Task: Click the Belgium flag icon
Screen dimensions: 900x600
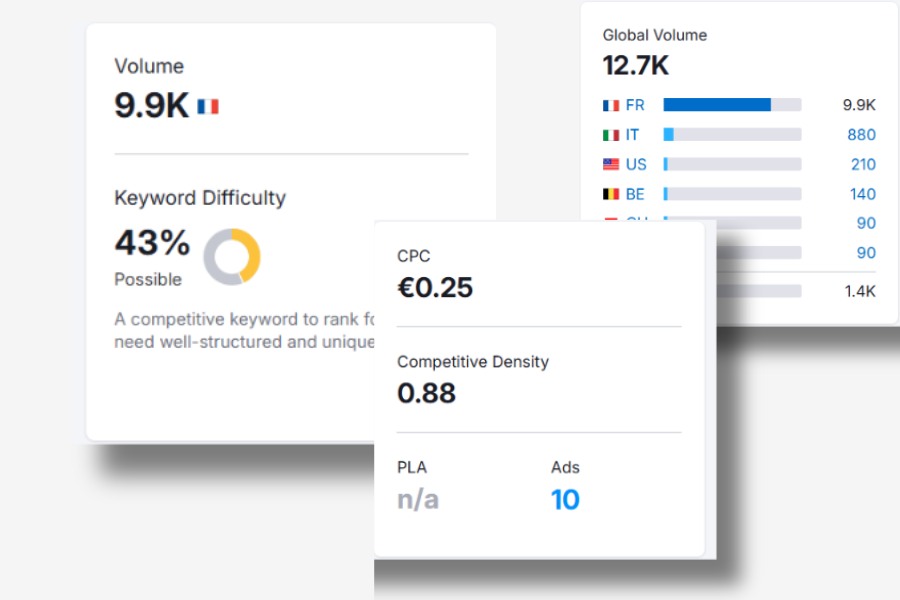Action: point(611,194)
